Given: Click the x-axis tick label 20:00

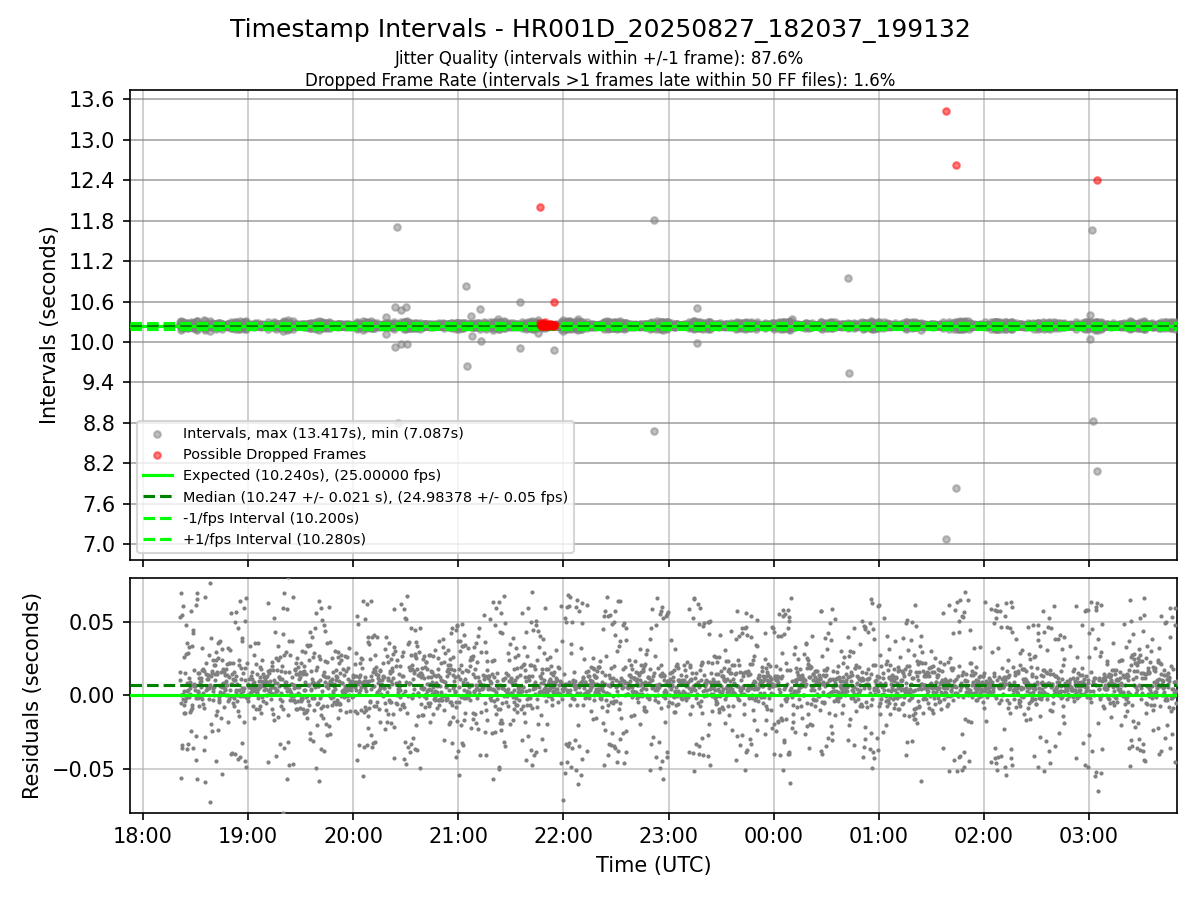Looking at the screenshot, I should click(x=352, y=834).
